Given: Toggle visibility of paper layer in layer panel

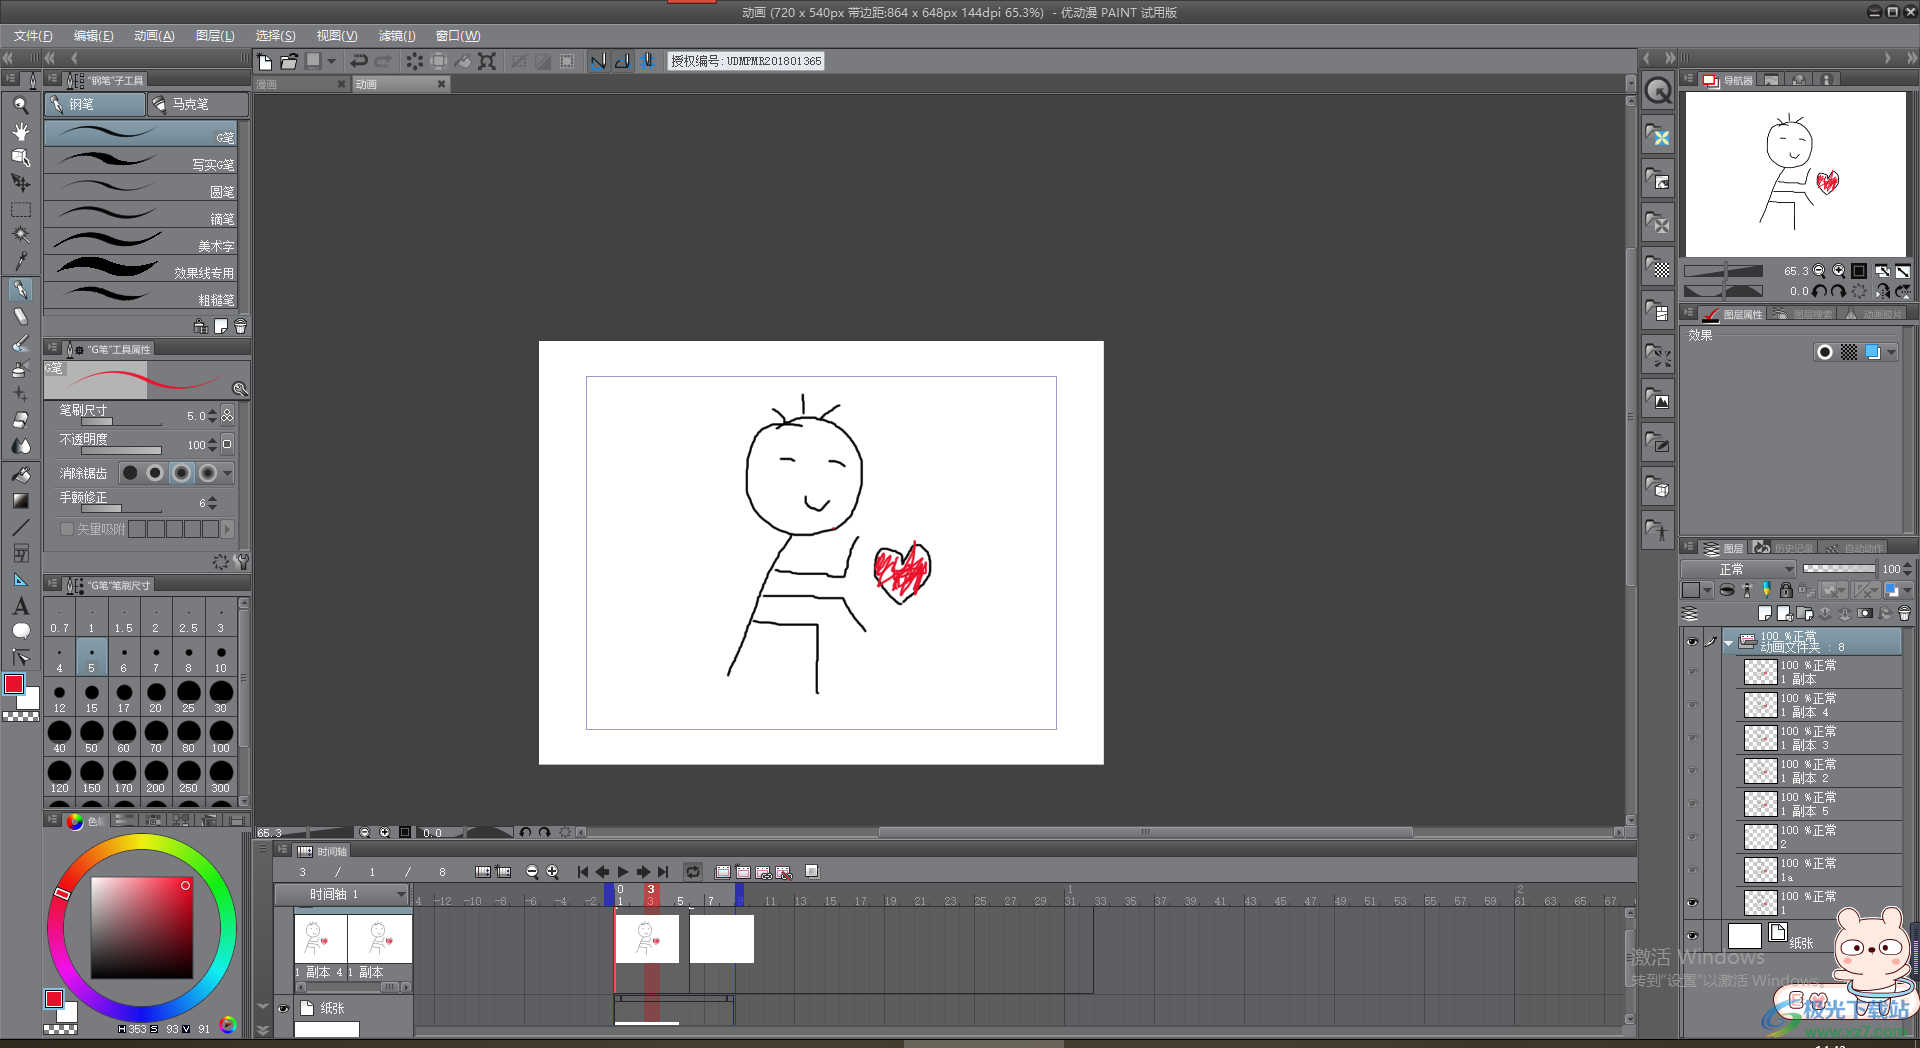Looking at the screenshot, I should tap(1692, 937).
